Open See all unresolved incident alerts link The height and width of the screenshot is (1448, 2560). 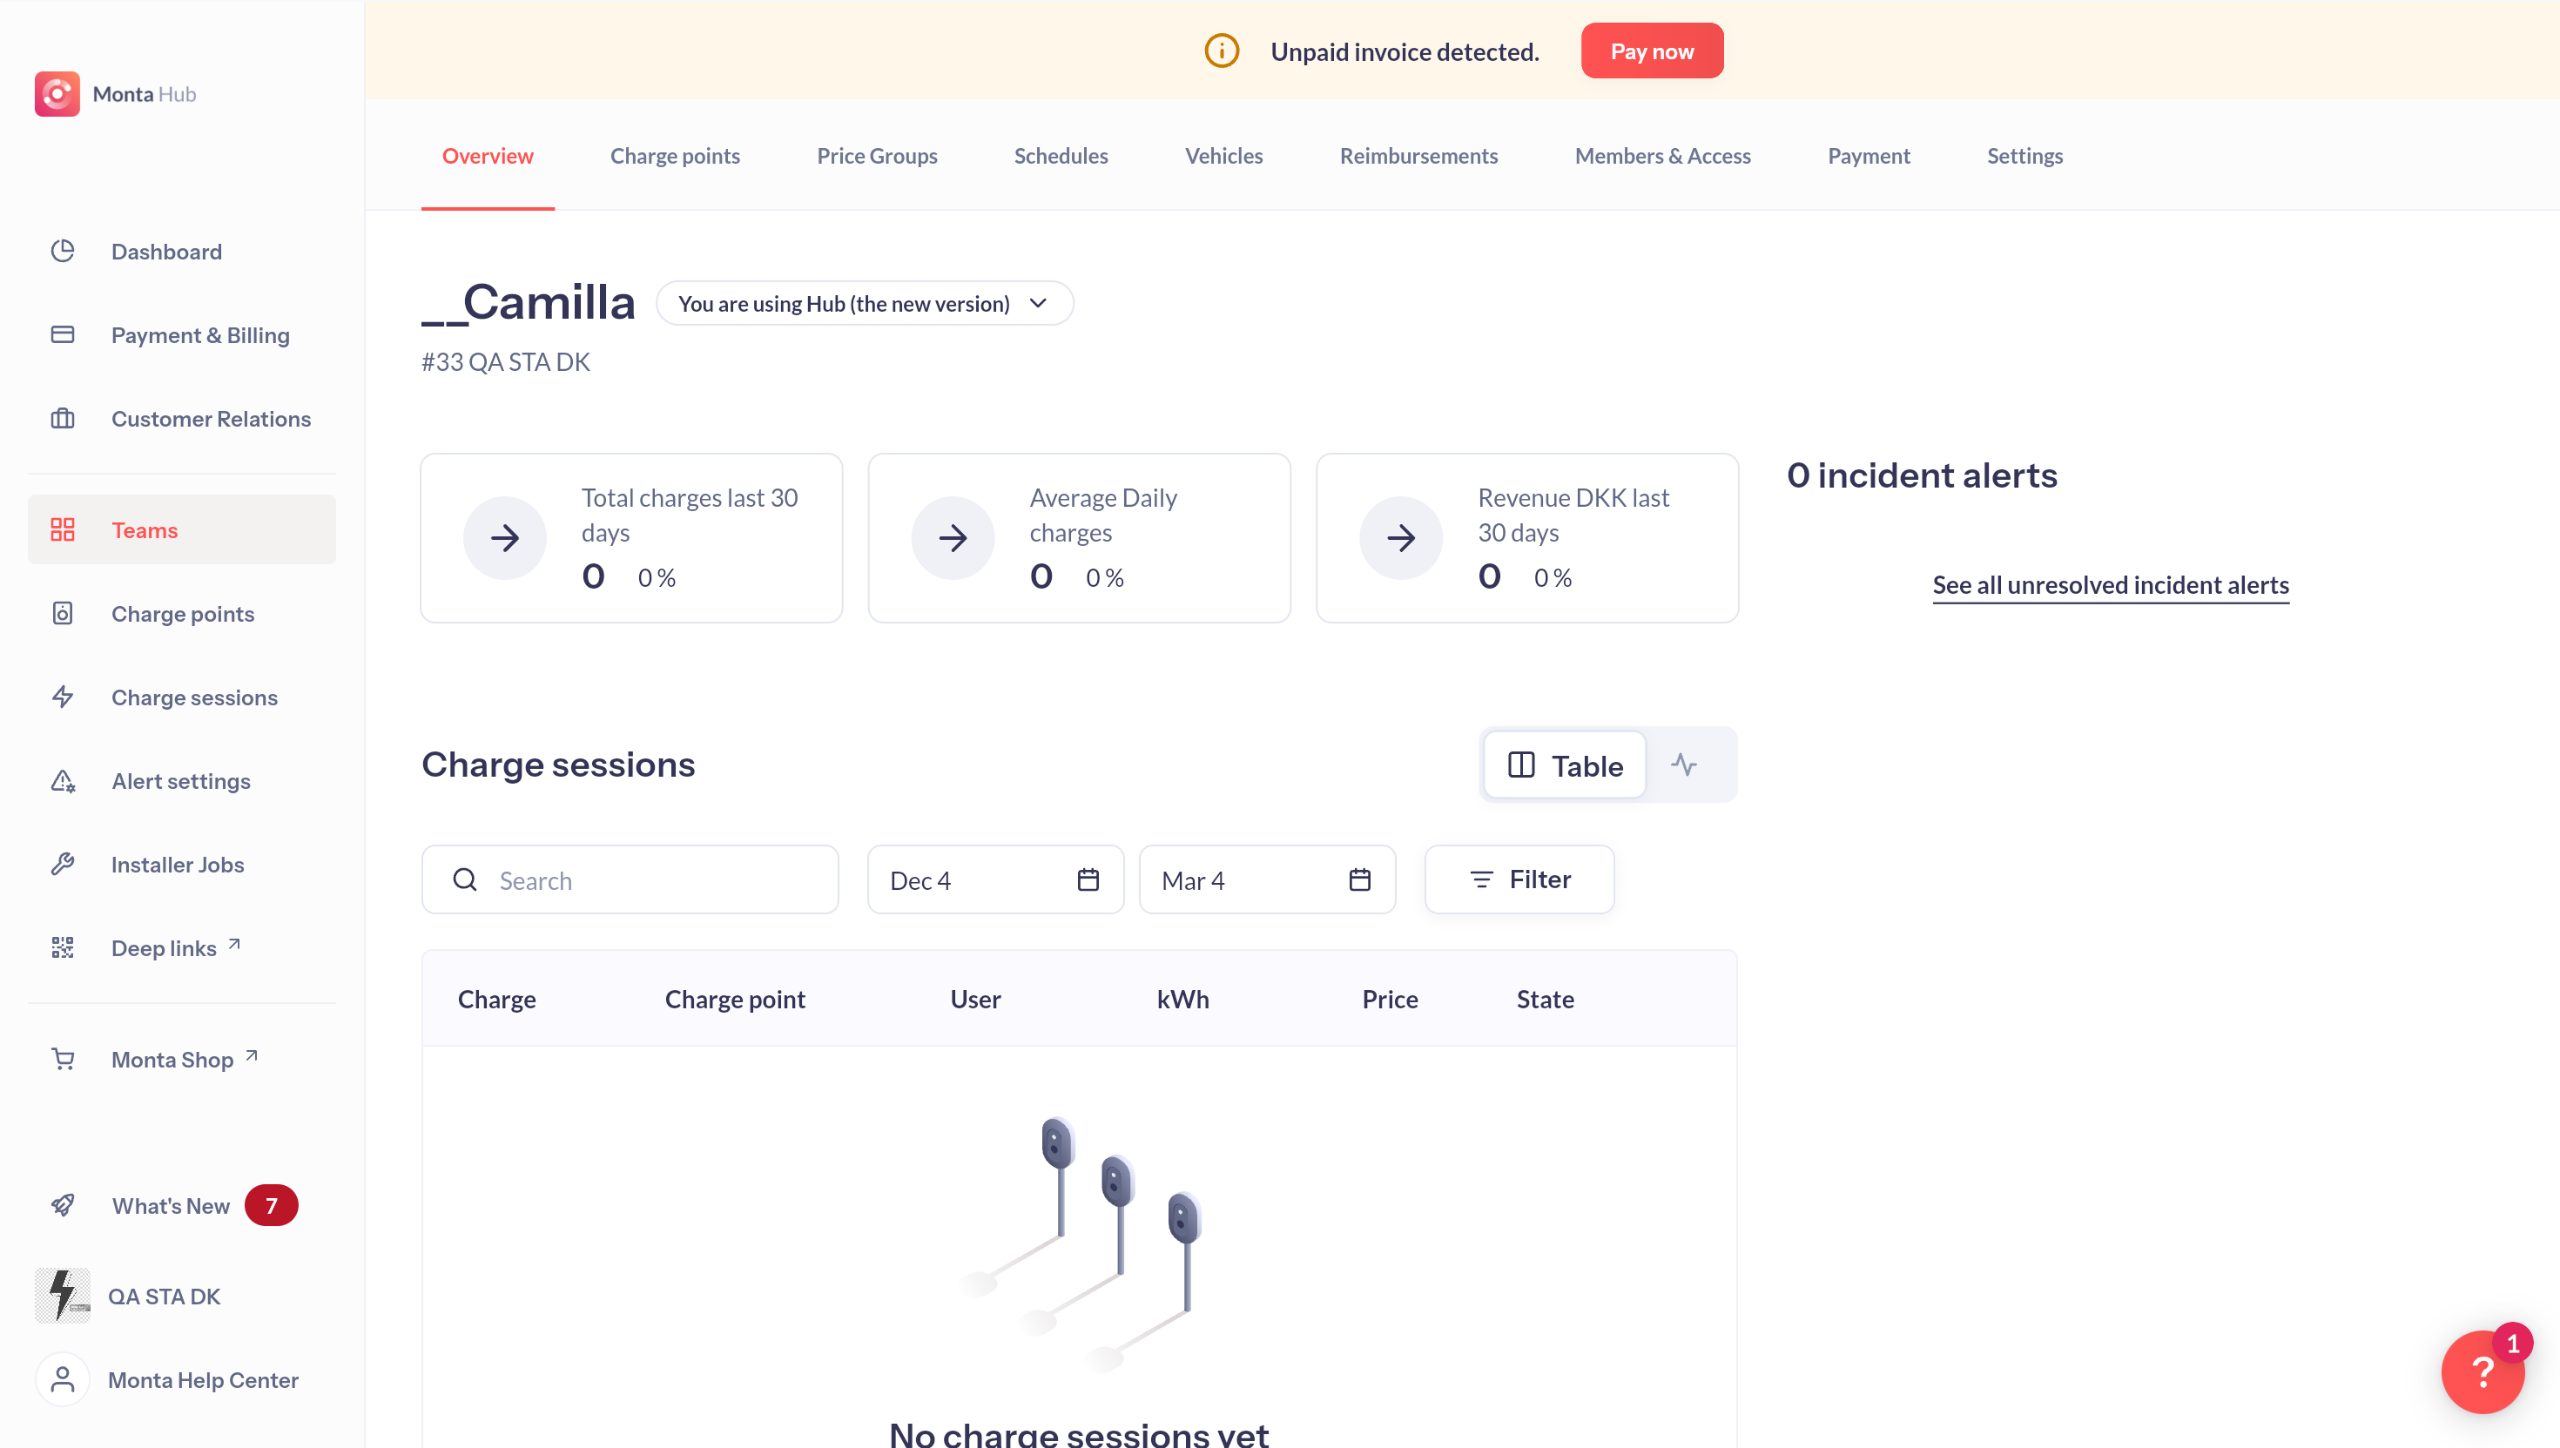click(x=2111, y=585)
